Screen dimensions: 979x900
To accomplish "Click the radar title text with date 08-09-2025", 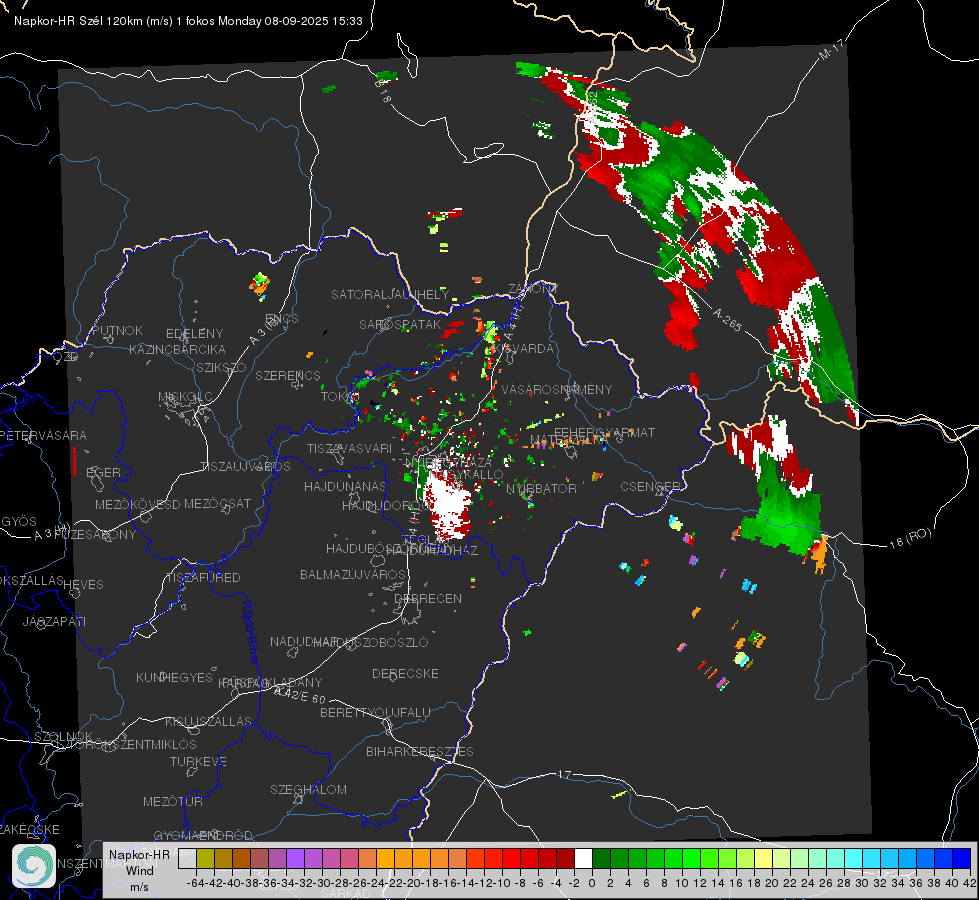I will 188,21.
